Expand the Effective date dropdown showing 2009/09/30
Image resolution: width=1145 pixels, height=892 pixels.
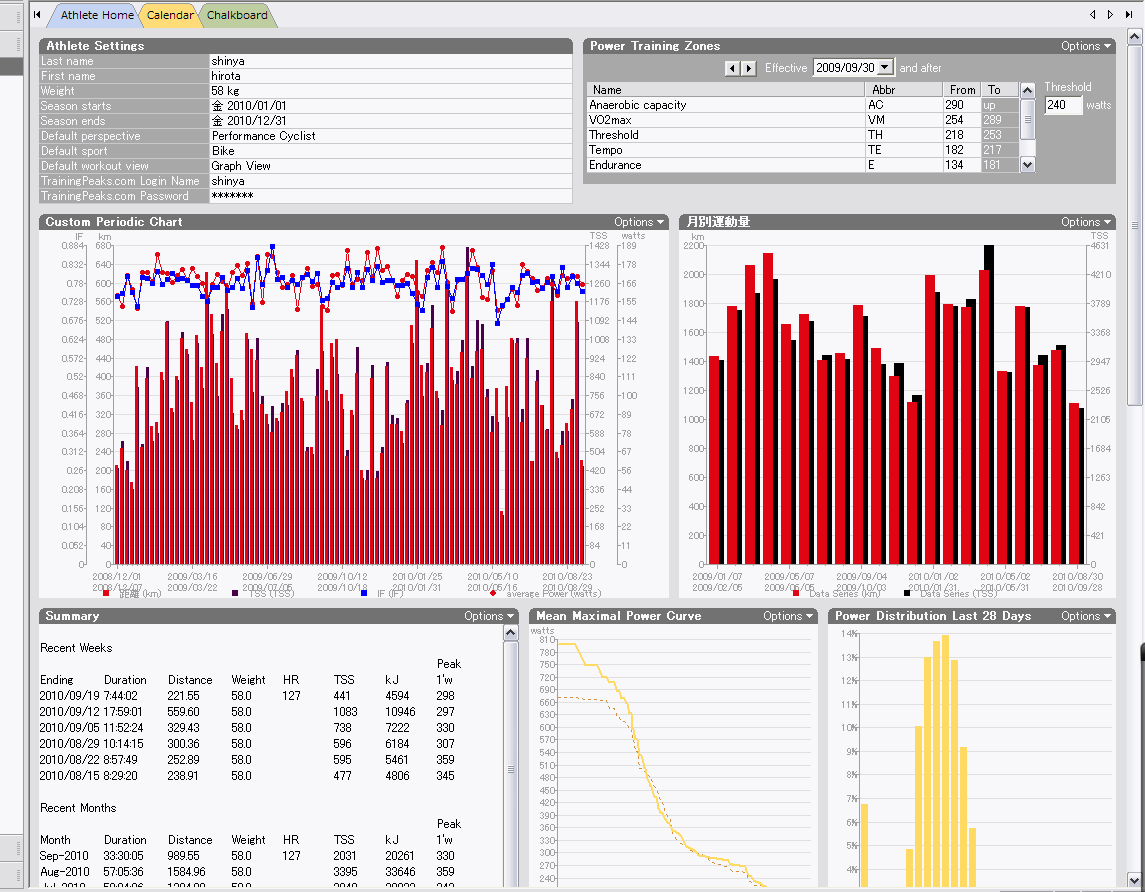coord(885,67)
